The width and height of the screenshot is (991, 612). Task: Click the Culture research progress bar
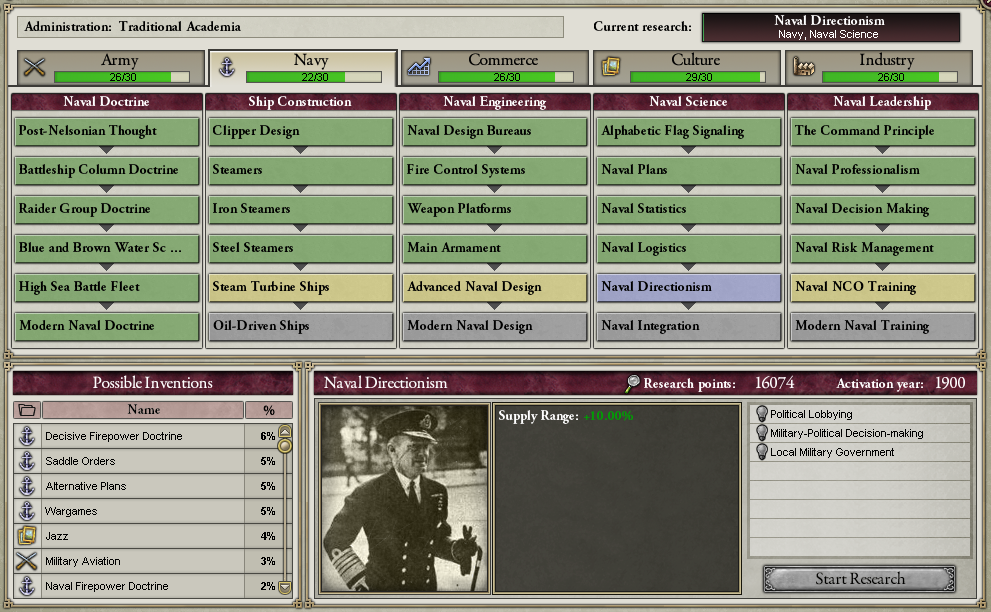tap(698, 77)
